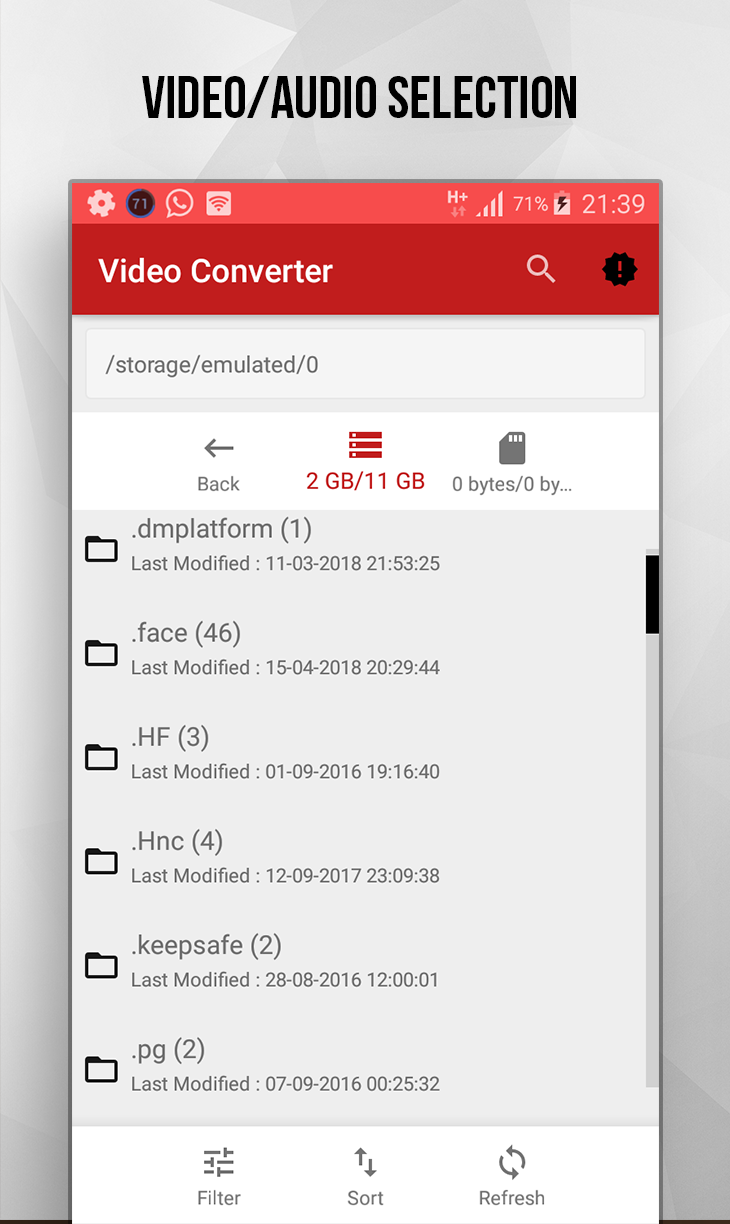The height and width of the screenshot is (1224, 730).
Task: Click date 07-09-2016 00:25:32
Action: click(353, 1084)
